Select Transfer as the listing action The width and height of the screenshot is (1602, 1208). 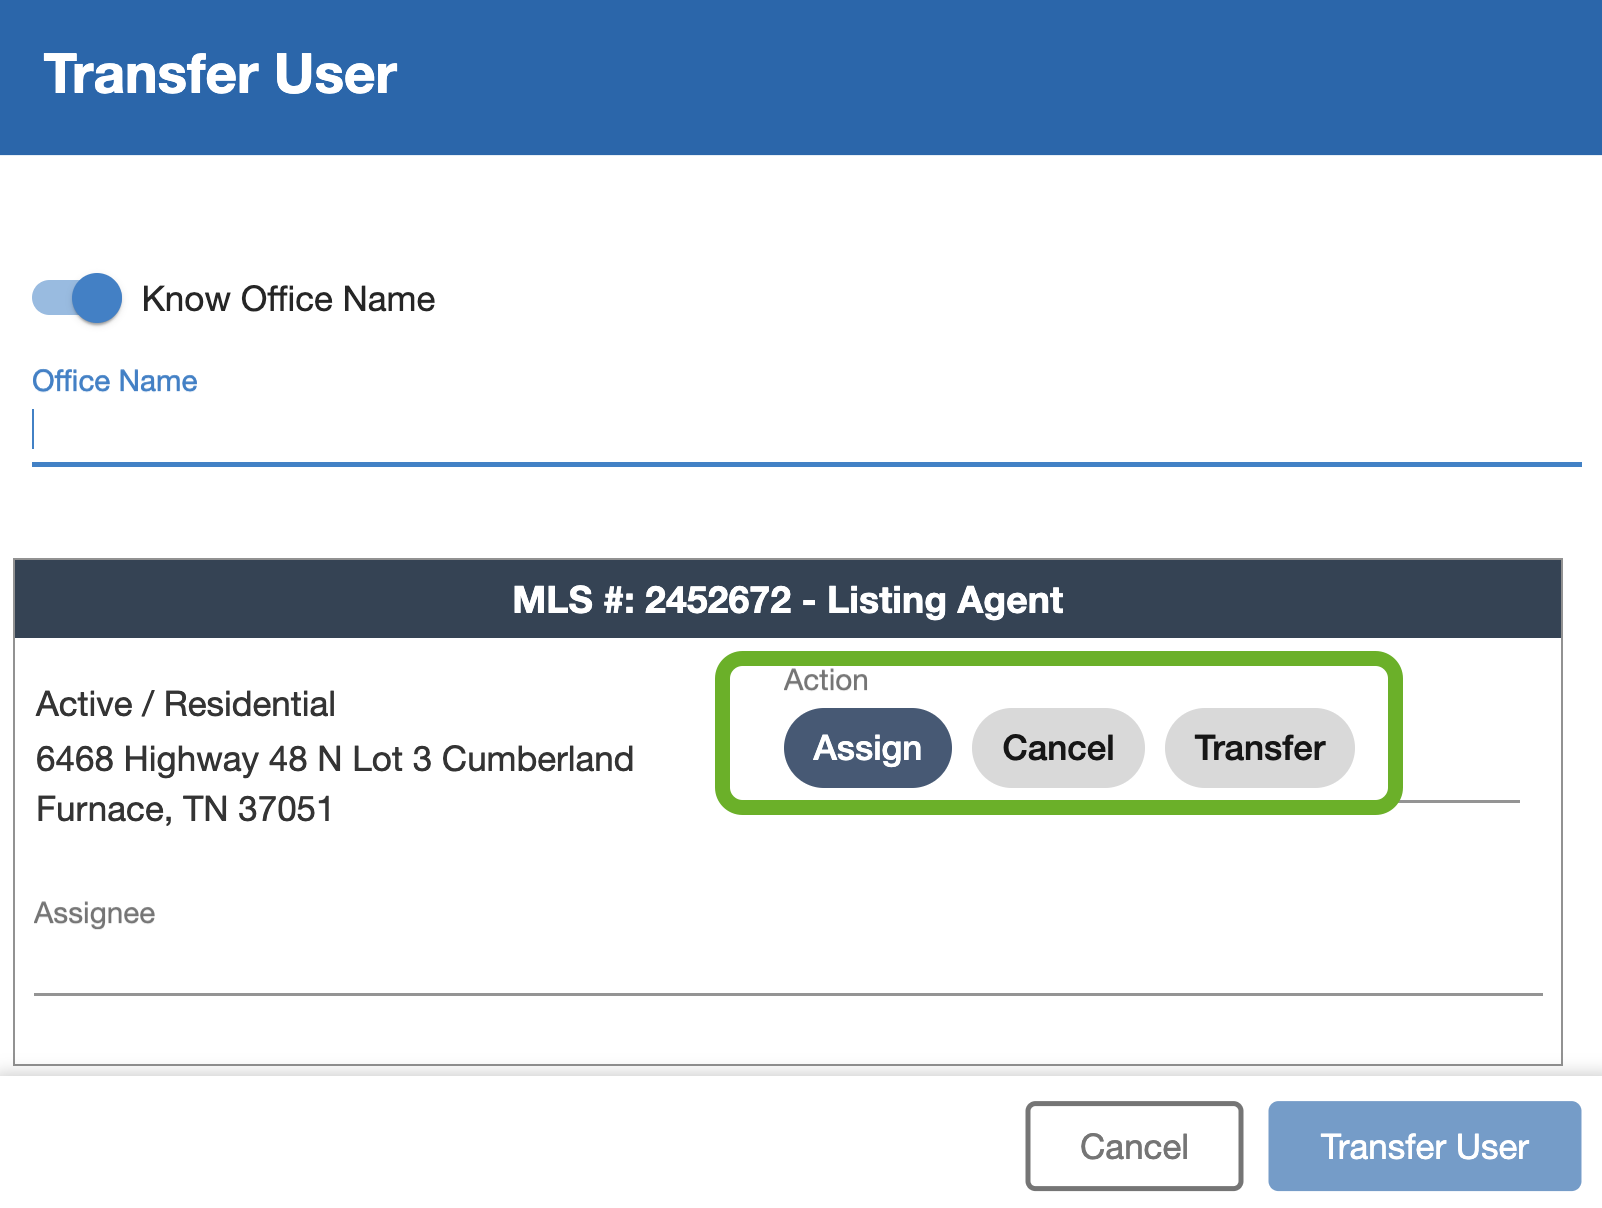pyautogui.click(x=1259, y=747)
